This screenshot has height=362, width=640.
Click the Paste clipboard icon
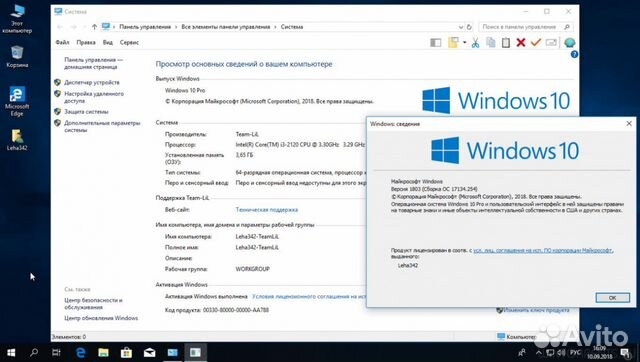506,42
